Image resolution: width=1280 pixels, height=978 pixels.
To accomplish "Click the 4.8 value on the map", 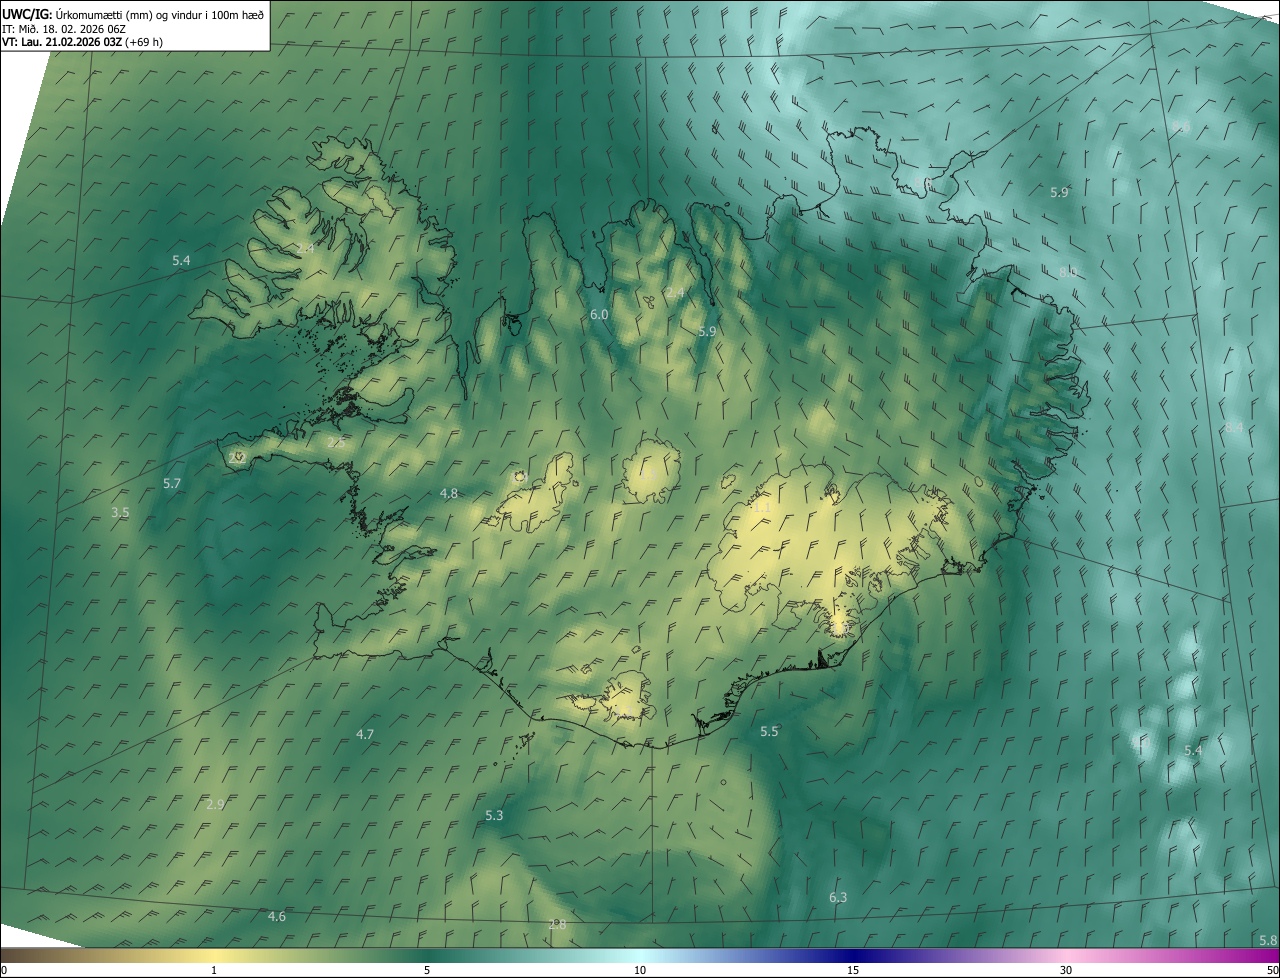I will (x=449, y=493).
